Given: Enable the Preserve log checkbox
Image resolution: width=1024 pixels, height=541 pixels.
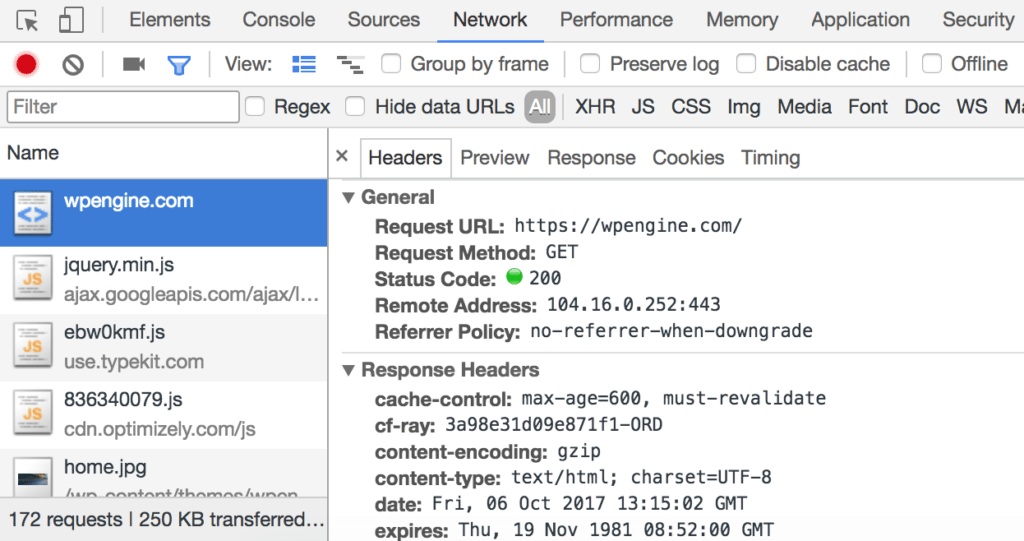Looking at the screenshot, I should (591, 65).
